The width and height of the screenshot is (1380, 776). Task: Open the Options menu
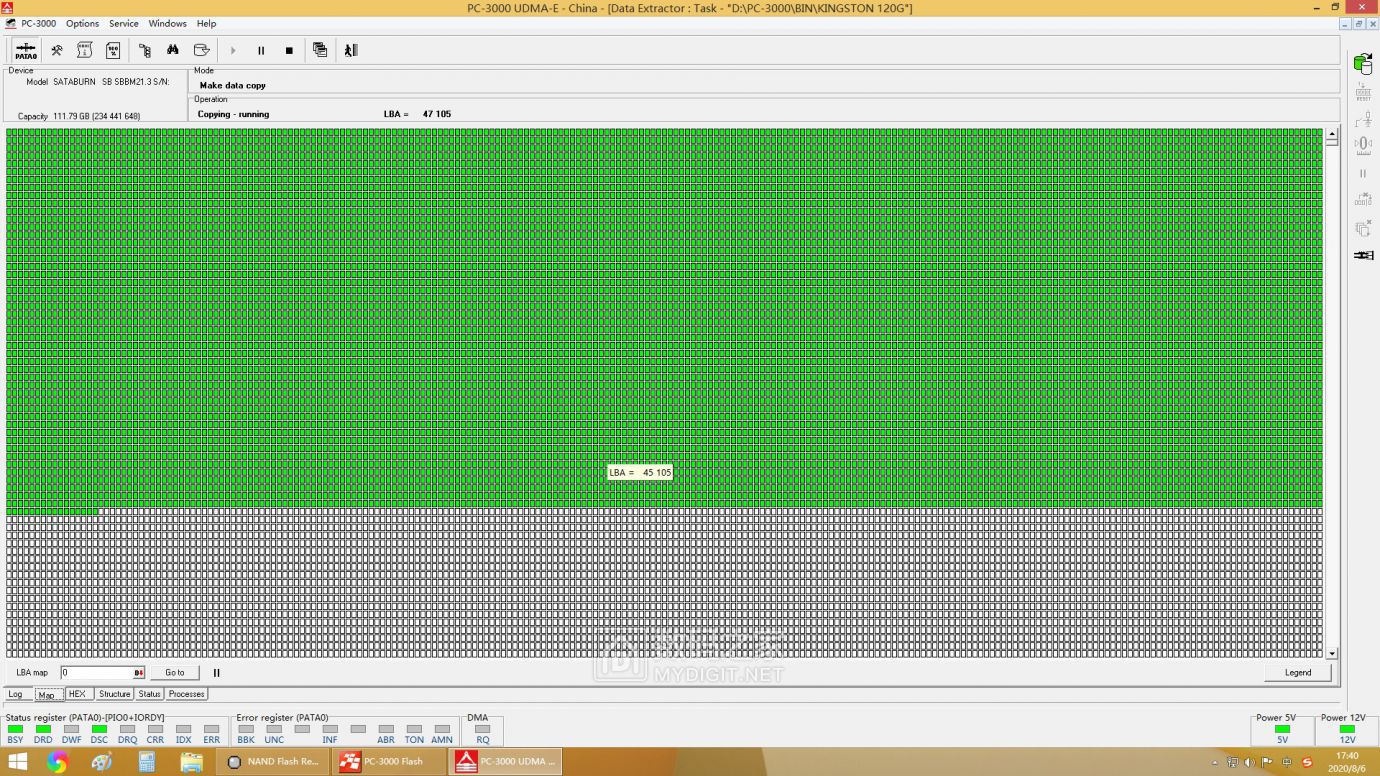tap(82, 23)
